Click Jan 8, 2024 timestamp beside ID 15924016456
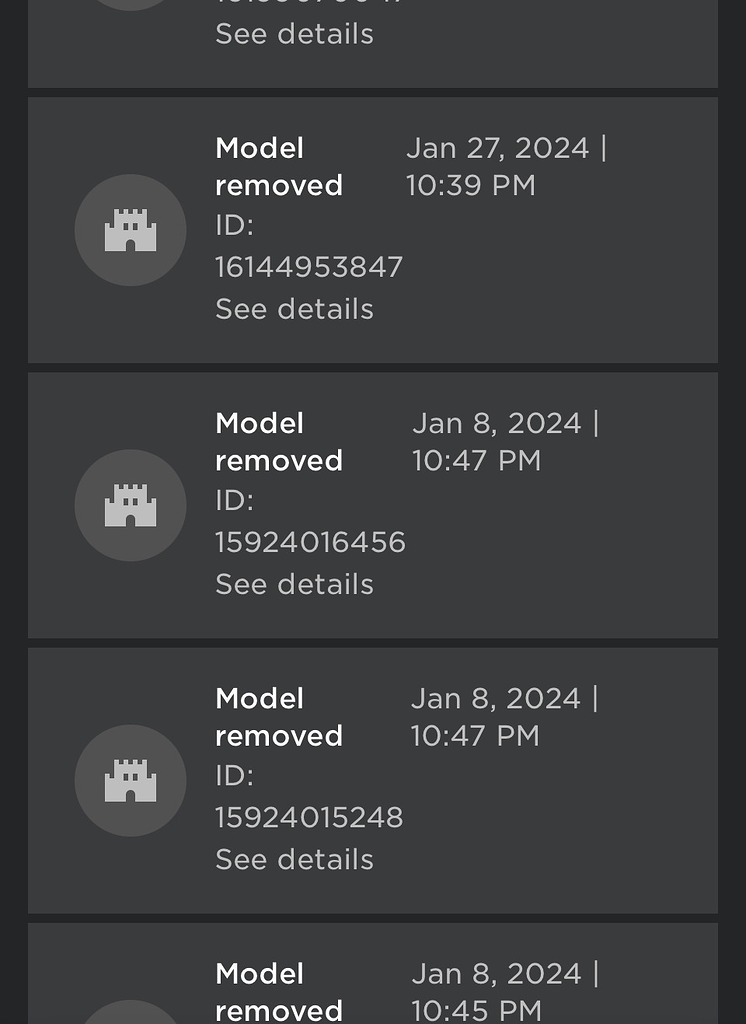The width and height of the screenshot is (746, 1024). (x=506, y=442)
